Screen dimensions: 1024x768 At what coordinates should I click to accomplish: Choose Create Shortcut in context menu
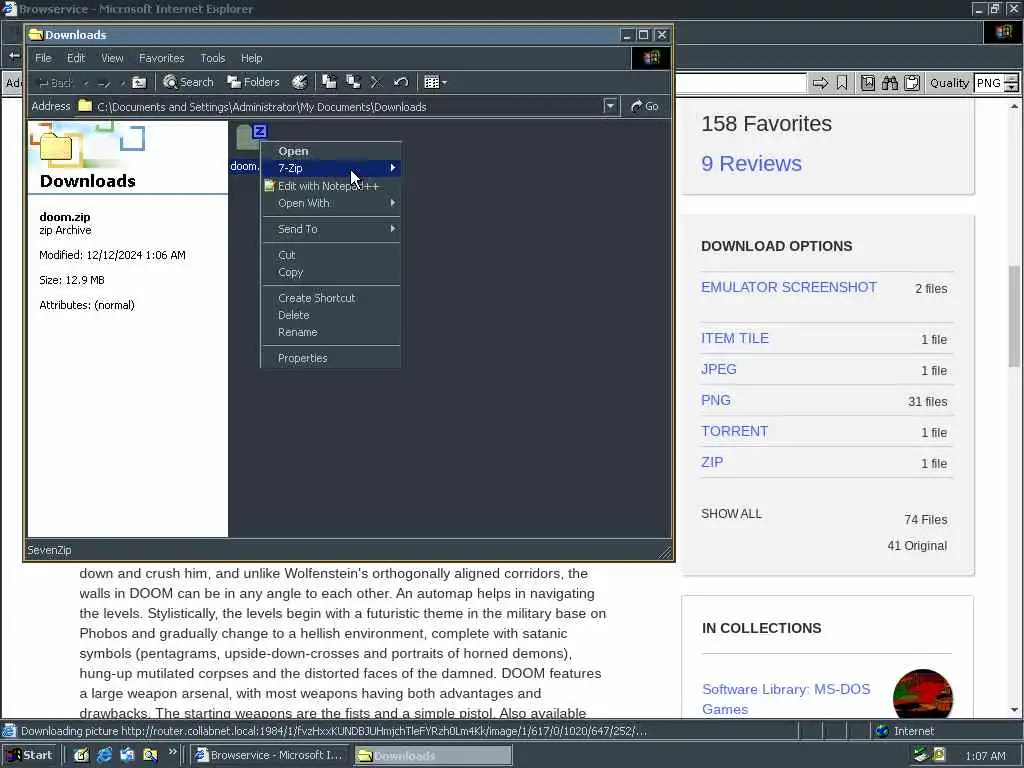(331, 298)
